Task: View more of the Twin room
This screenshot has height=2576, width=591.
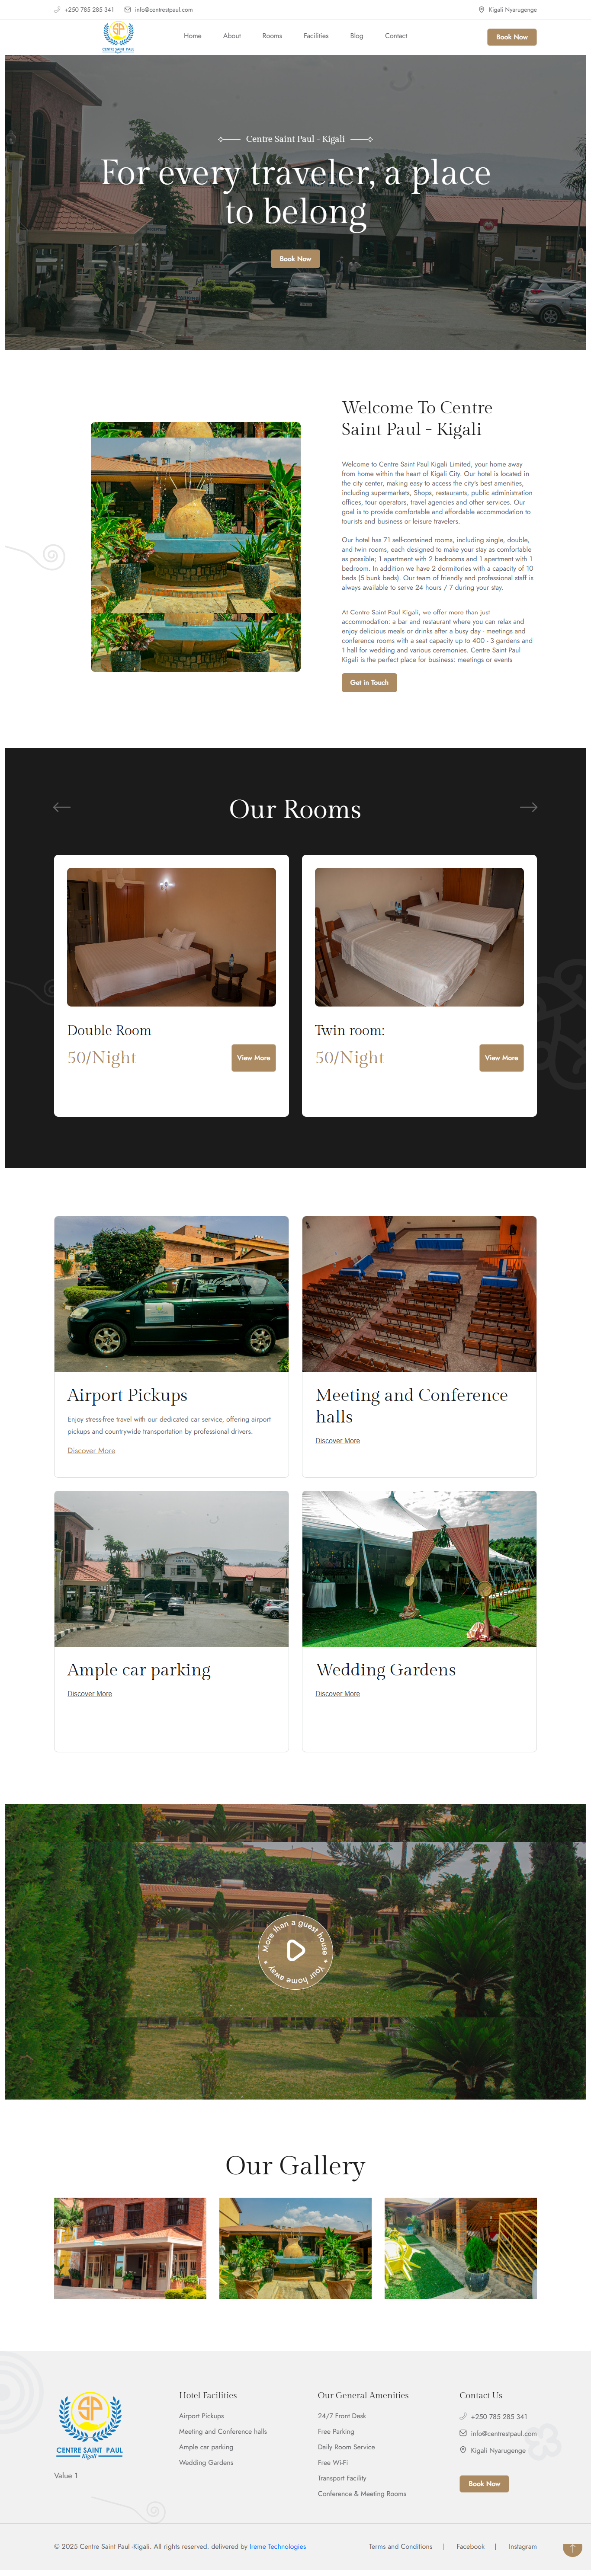Action: coord(501,1058)
